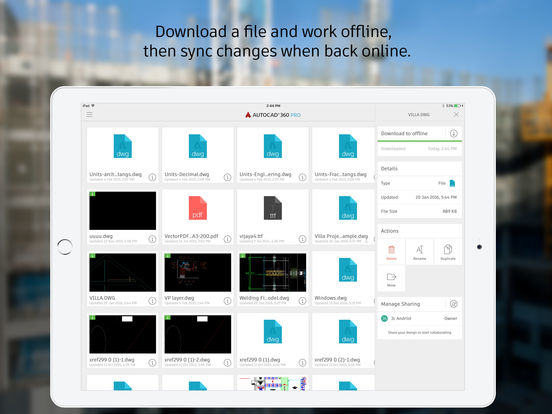Tap the Move folder icon

point(391,277)
